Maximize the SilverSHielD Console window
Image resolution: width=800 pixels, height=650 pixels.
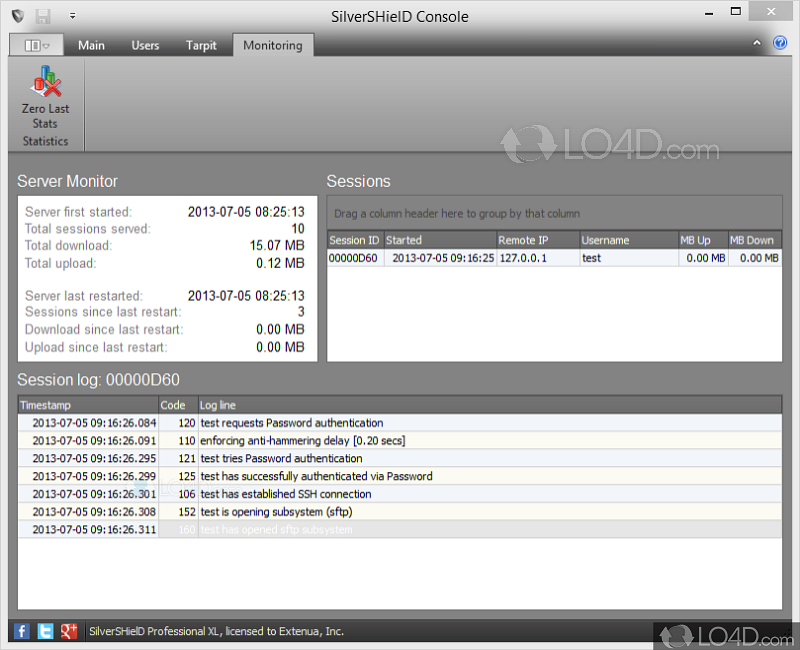tap(735, 12)
